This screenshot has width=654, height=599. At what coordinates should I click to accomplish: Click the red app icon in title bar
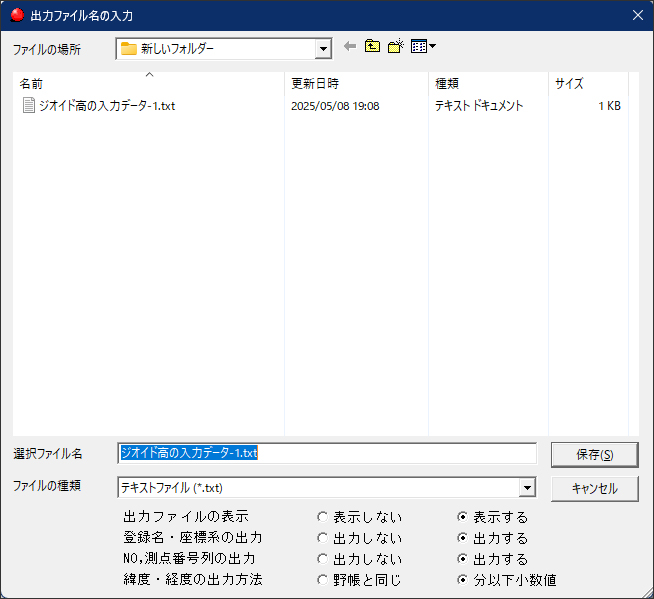click(x=17, y=15)
